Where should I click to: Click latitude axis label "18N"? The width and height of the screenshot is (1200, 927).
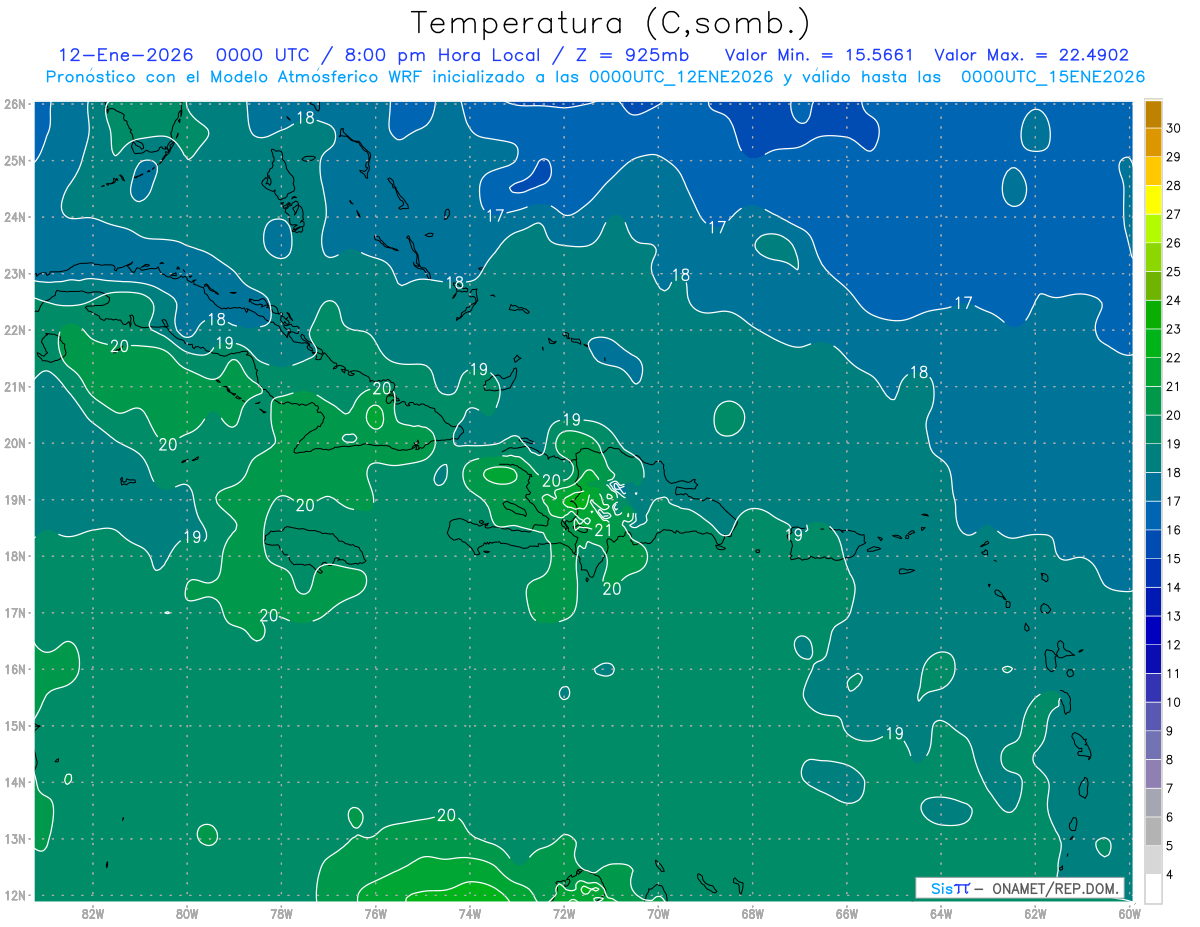tap(14, 556)
